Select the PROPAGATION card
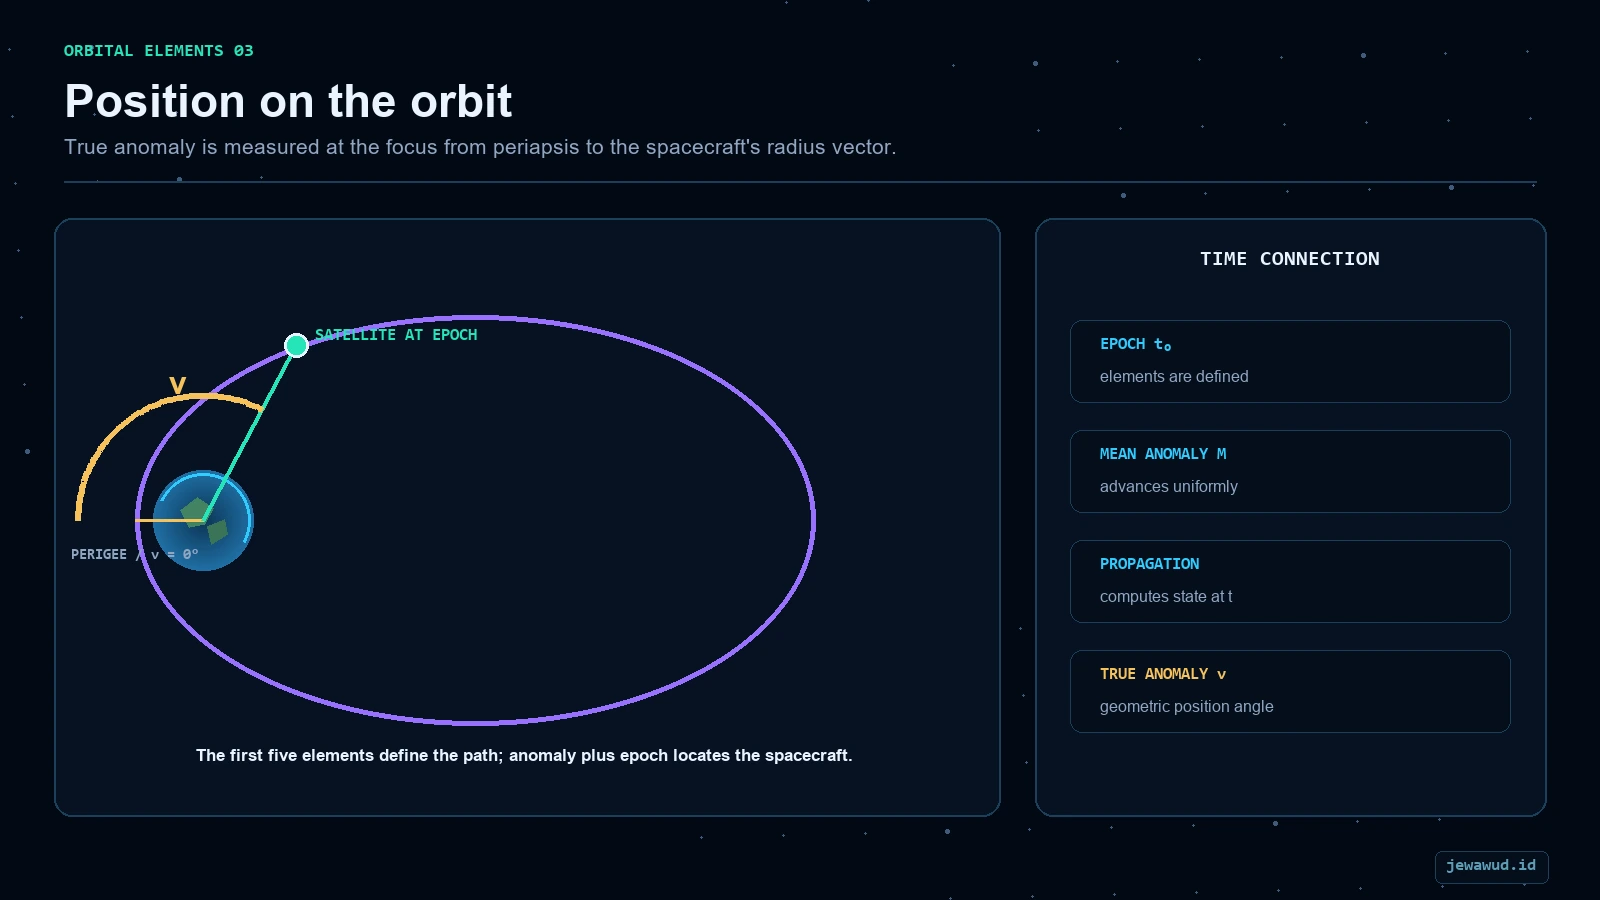1600x900 pixels. point(1290,581)
